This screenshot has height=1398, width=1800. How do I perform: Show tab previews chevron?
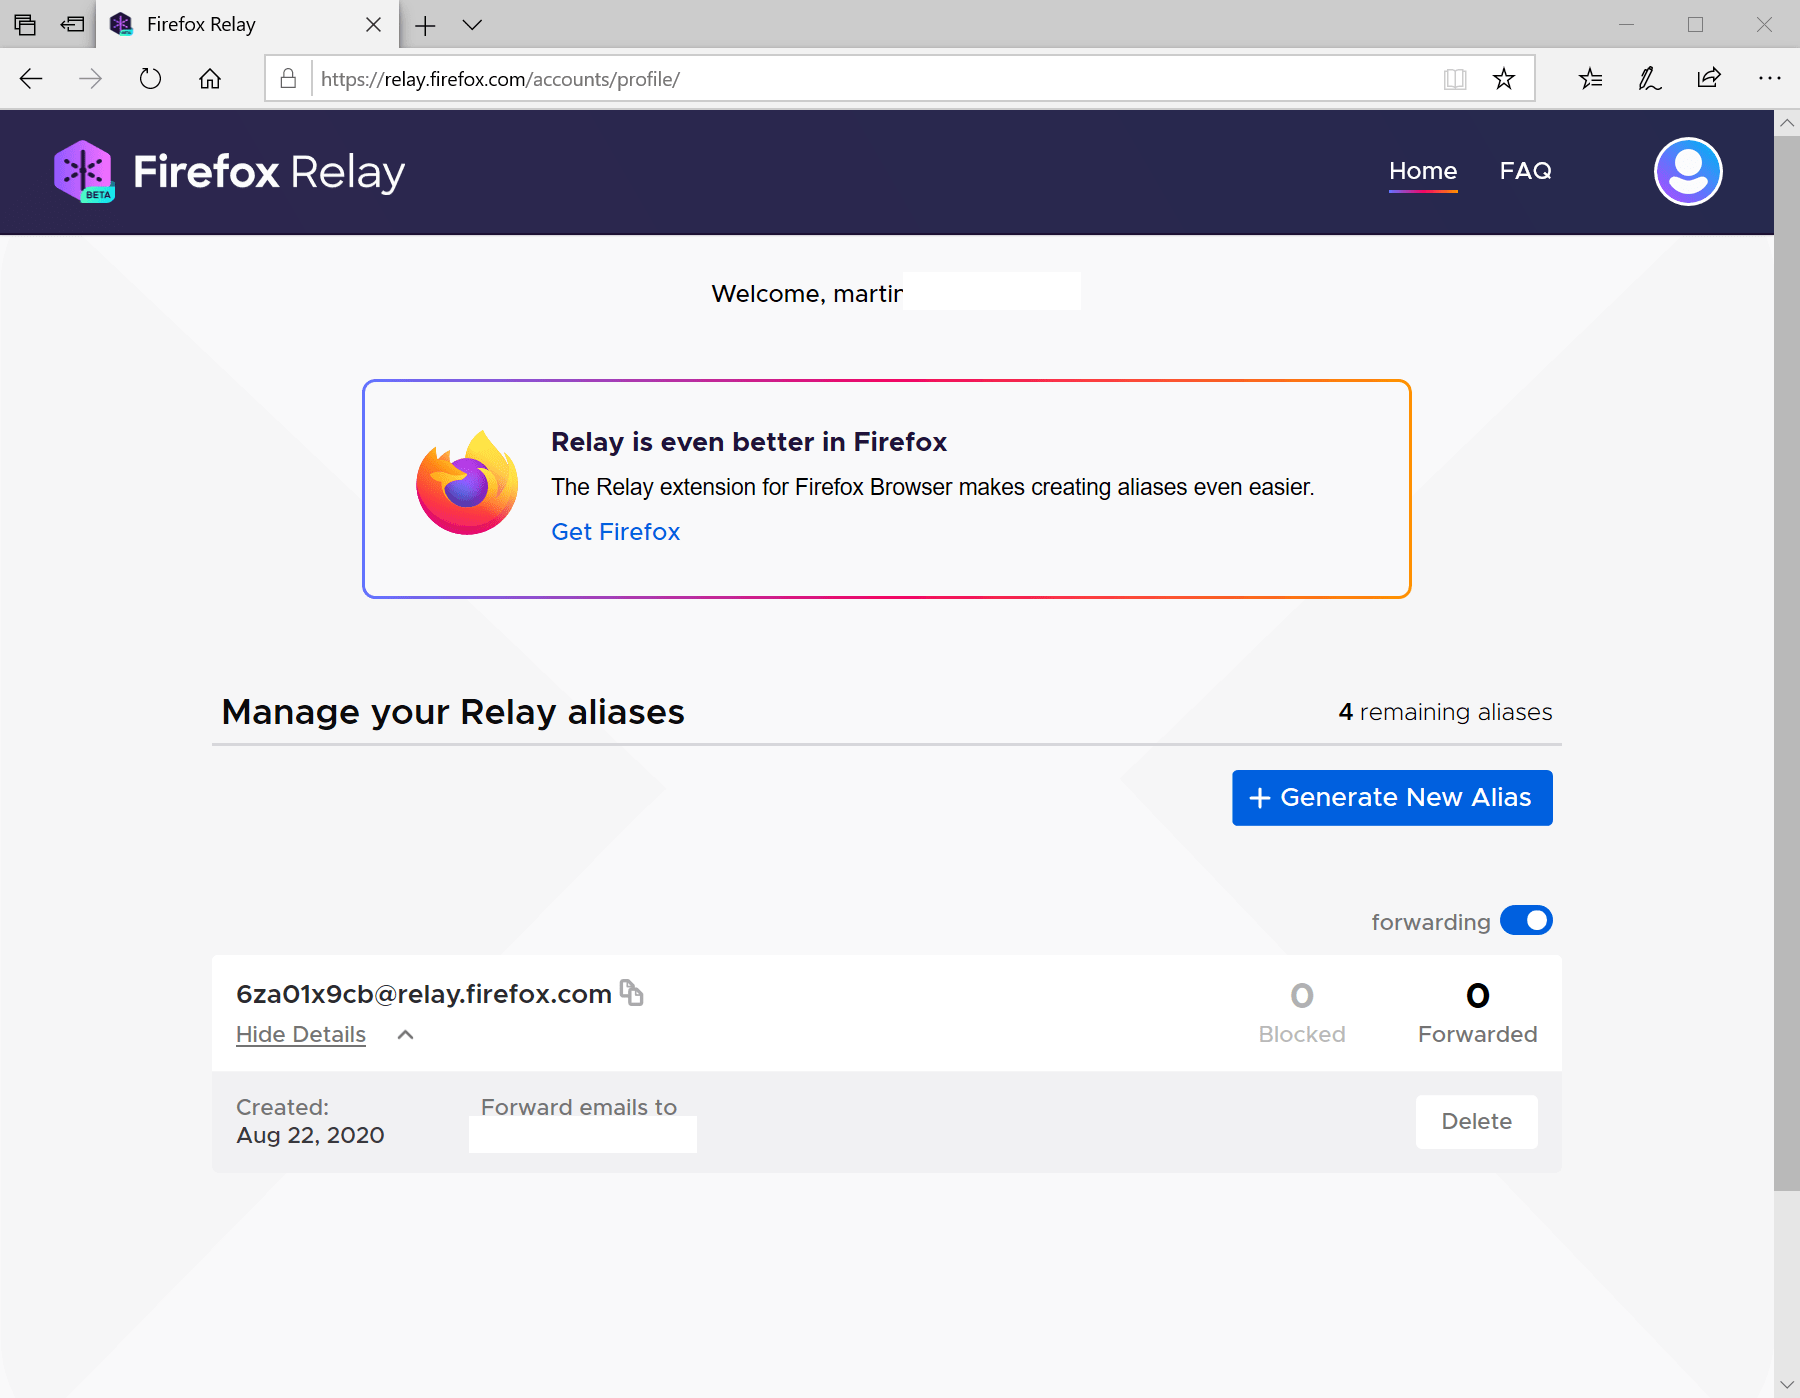pos(472,25)
